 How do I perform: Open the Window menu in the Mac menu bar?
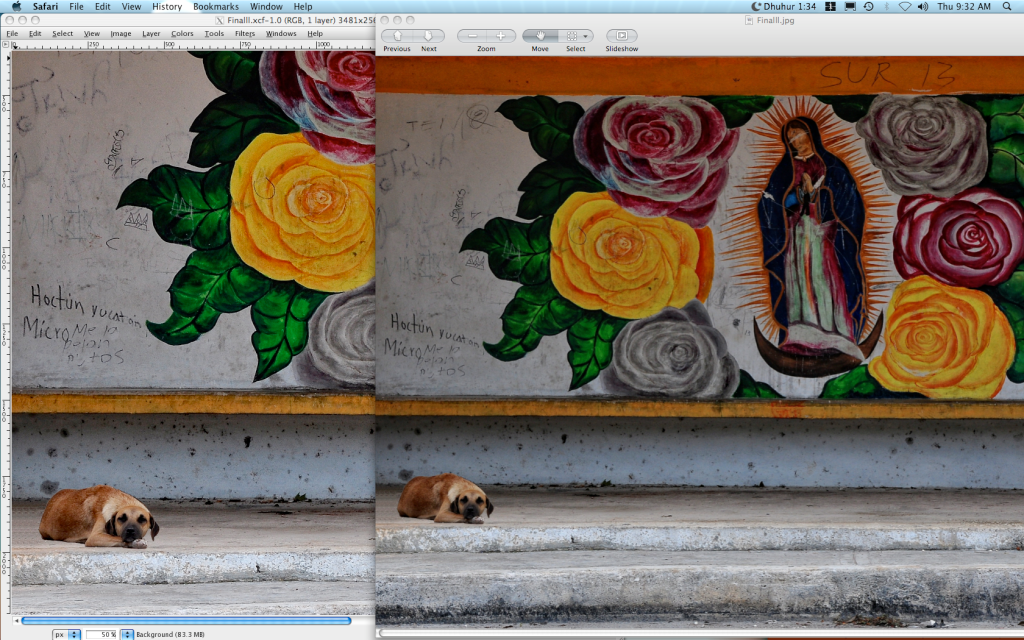pos(266,7)
